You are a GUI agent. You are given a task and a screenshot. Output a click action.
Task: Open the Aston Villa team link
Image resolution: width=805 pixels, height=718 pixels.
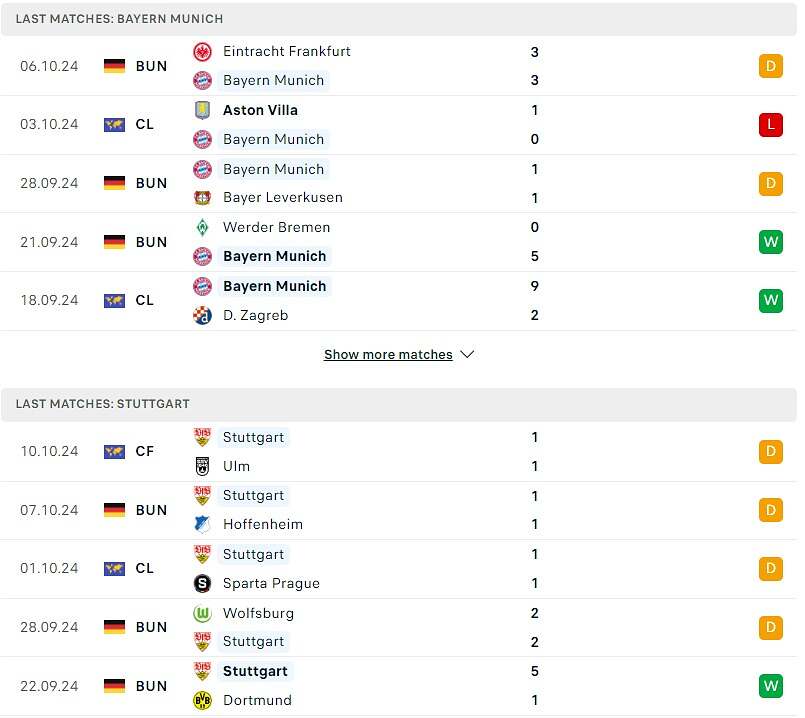(x=260, y=110)
